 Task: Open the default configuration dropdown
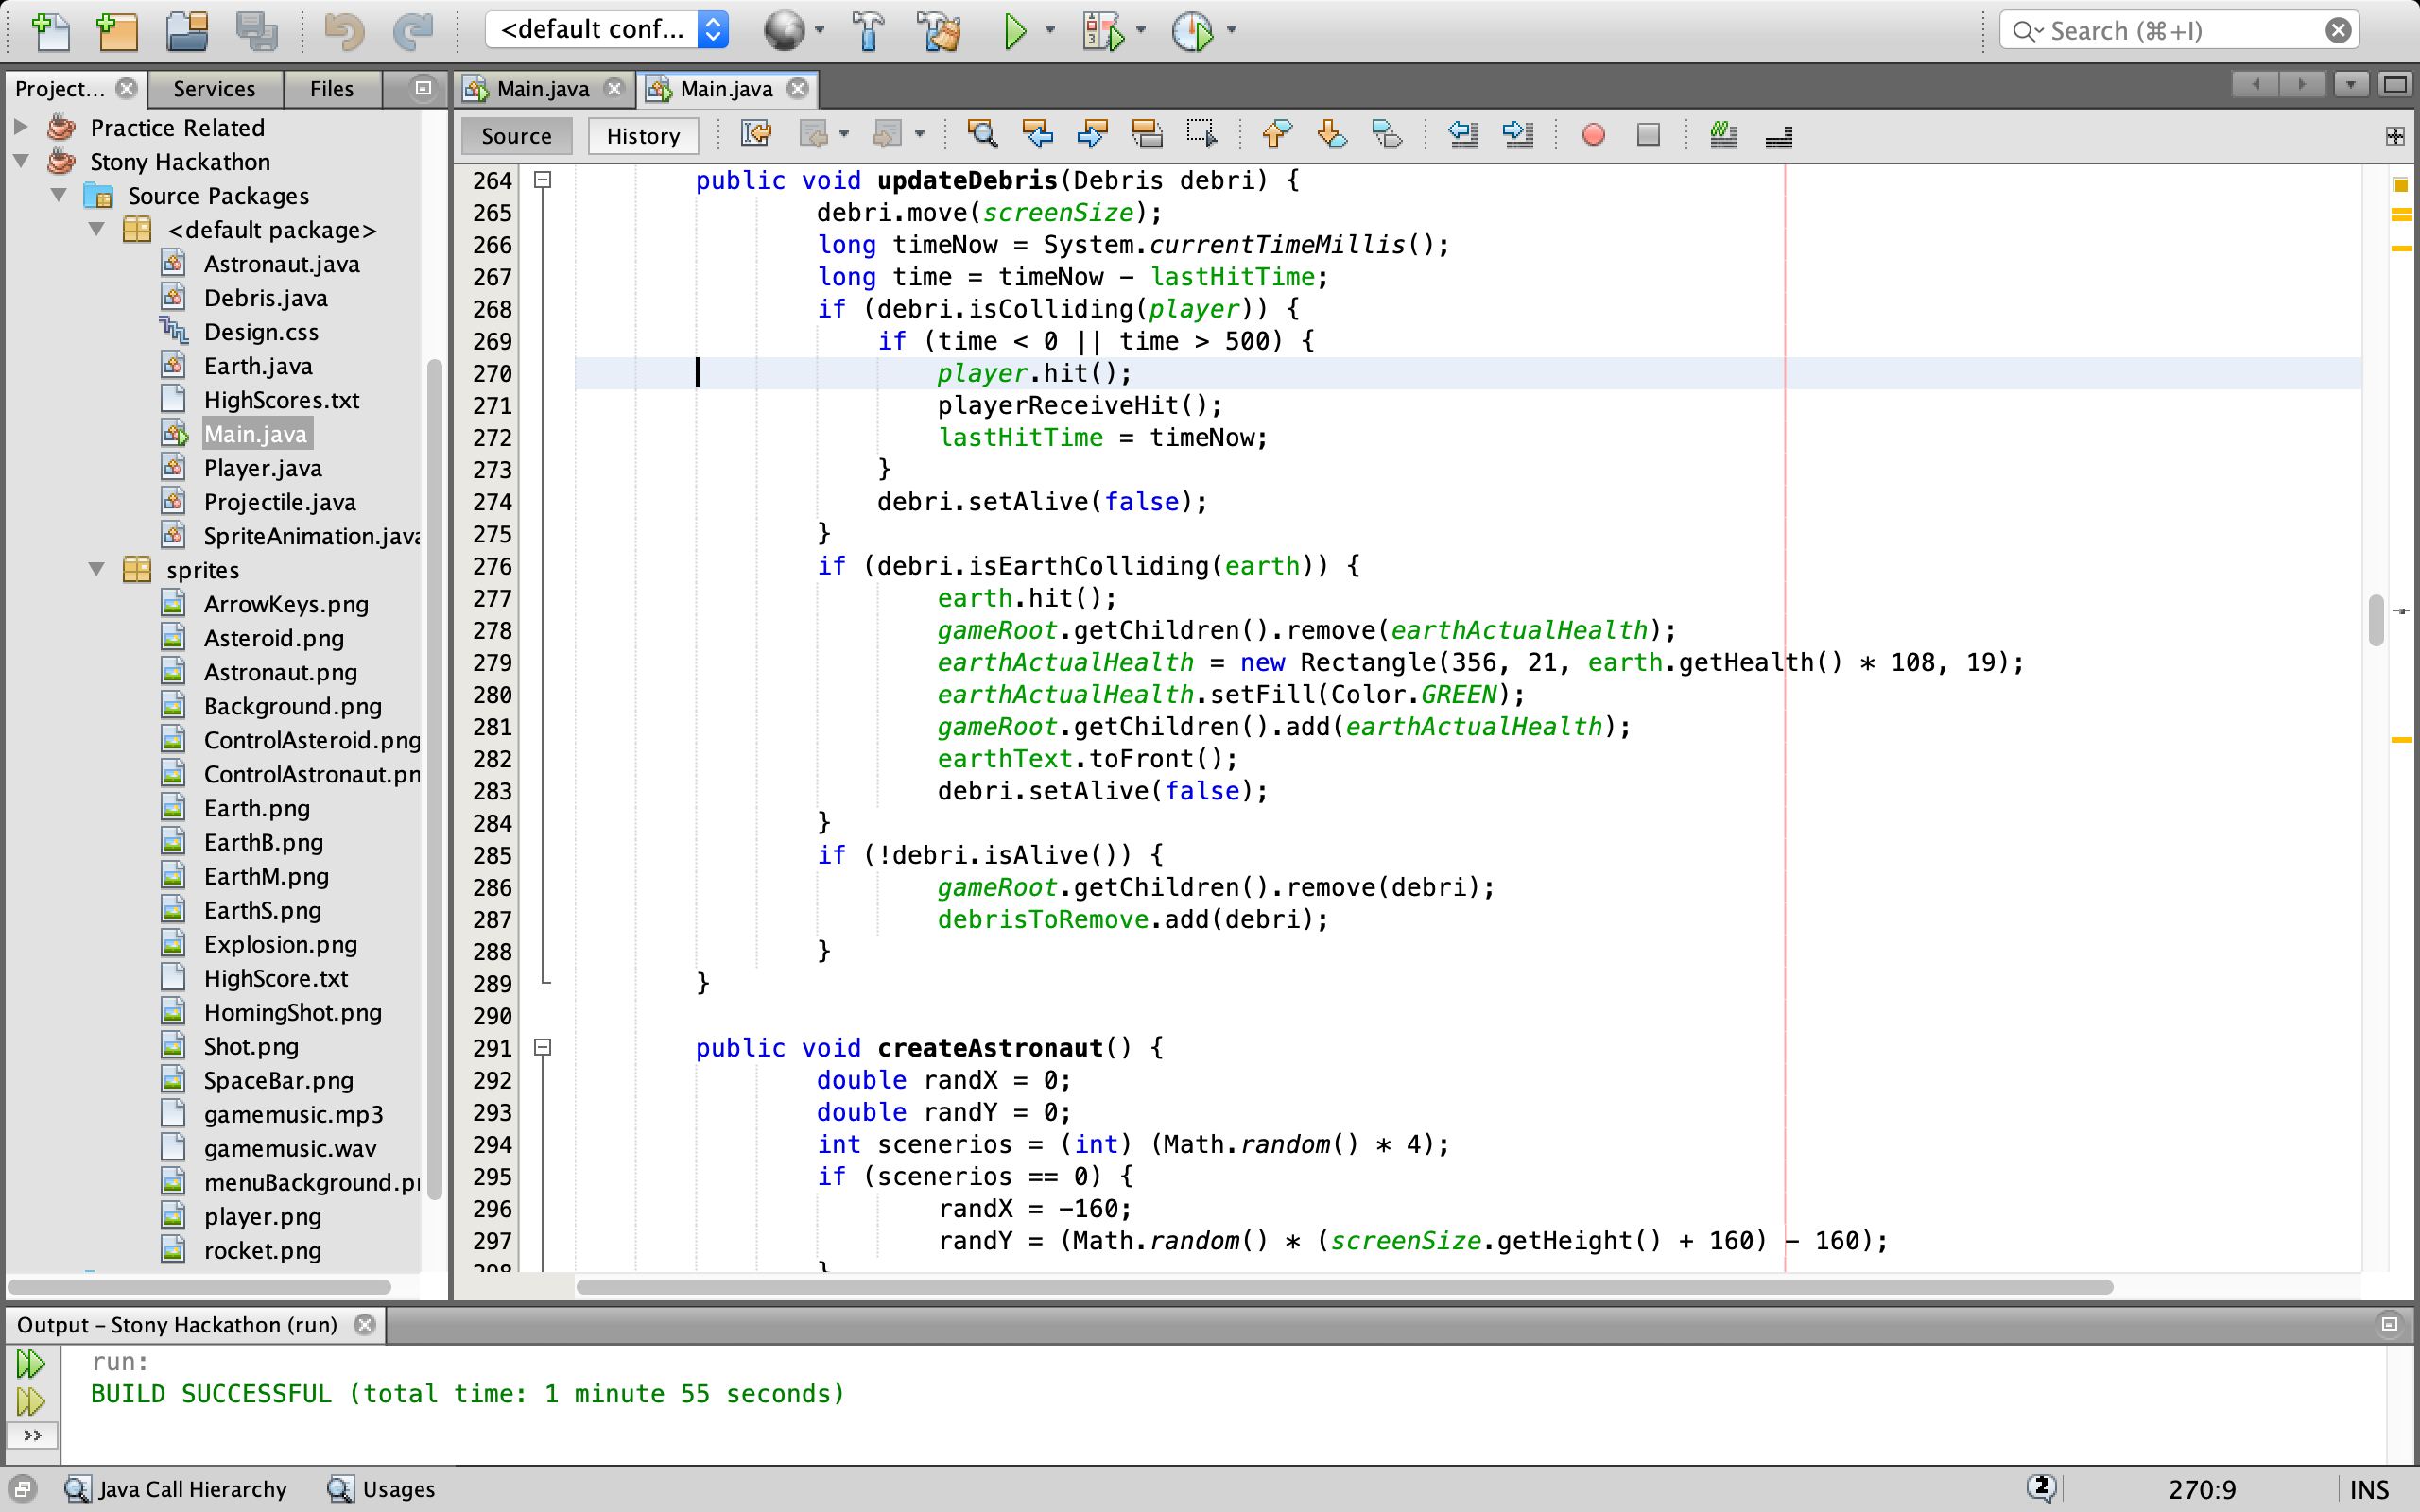click(606, 30)
